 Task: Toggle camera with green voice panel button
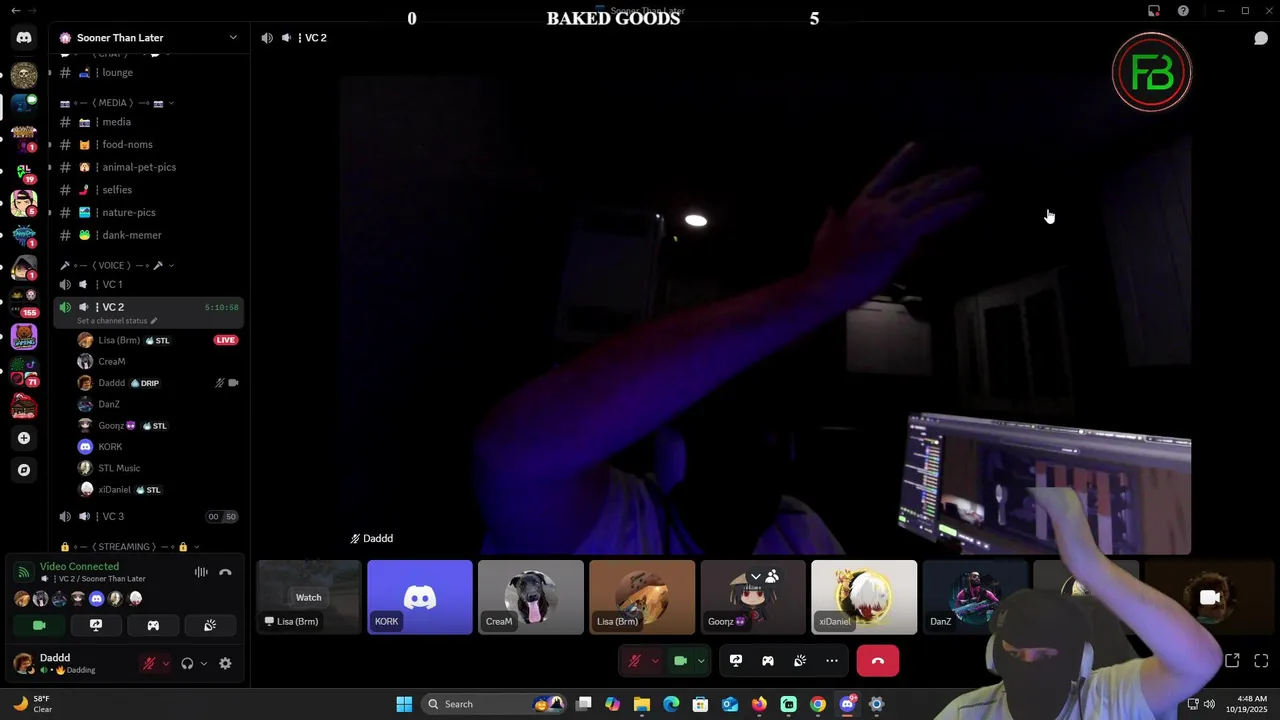pyautogui.click(x=39, y=625)
